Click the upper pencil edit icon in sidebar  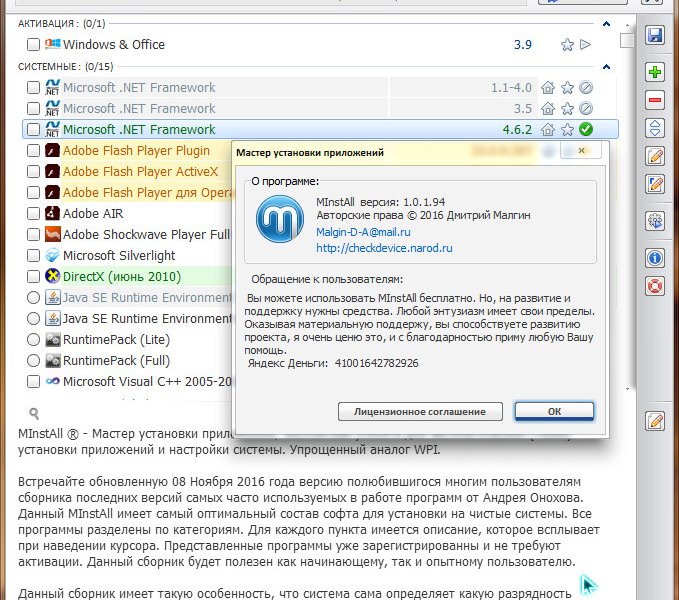[655, 156]
